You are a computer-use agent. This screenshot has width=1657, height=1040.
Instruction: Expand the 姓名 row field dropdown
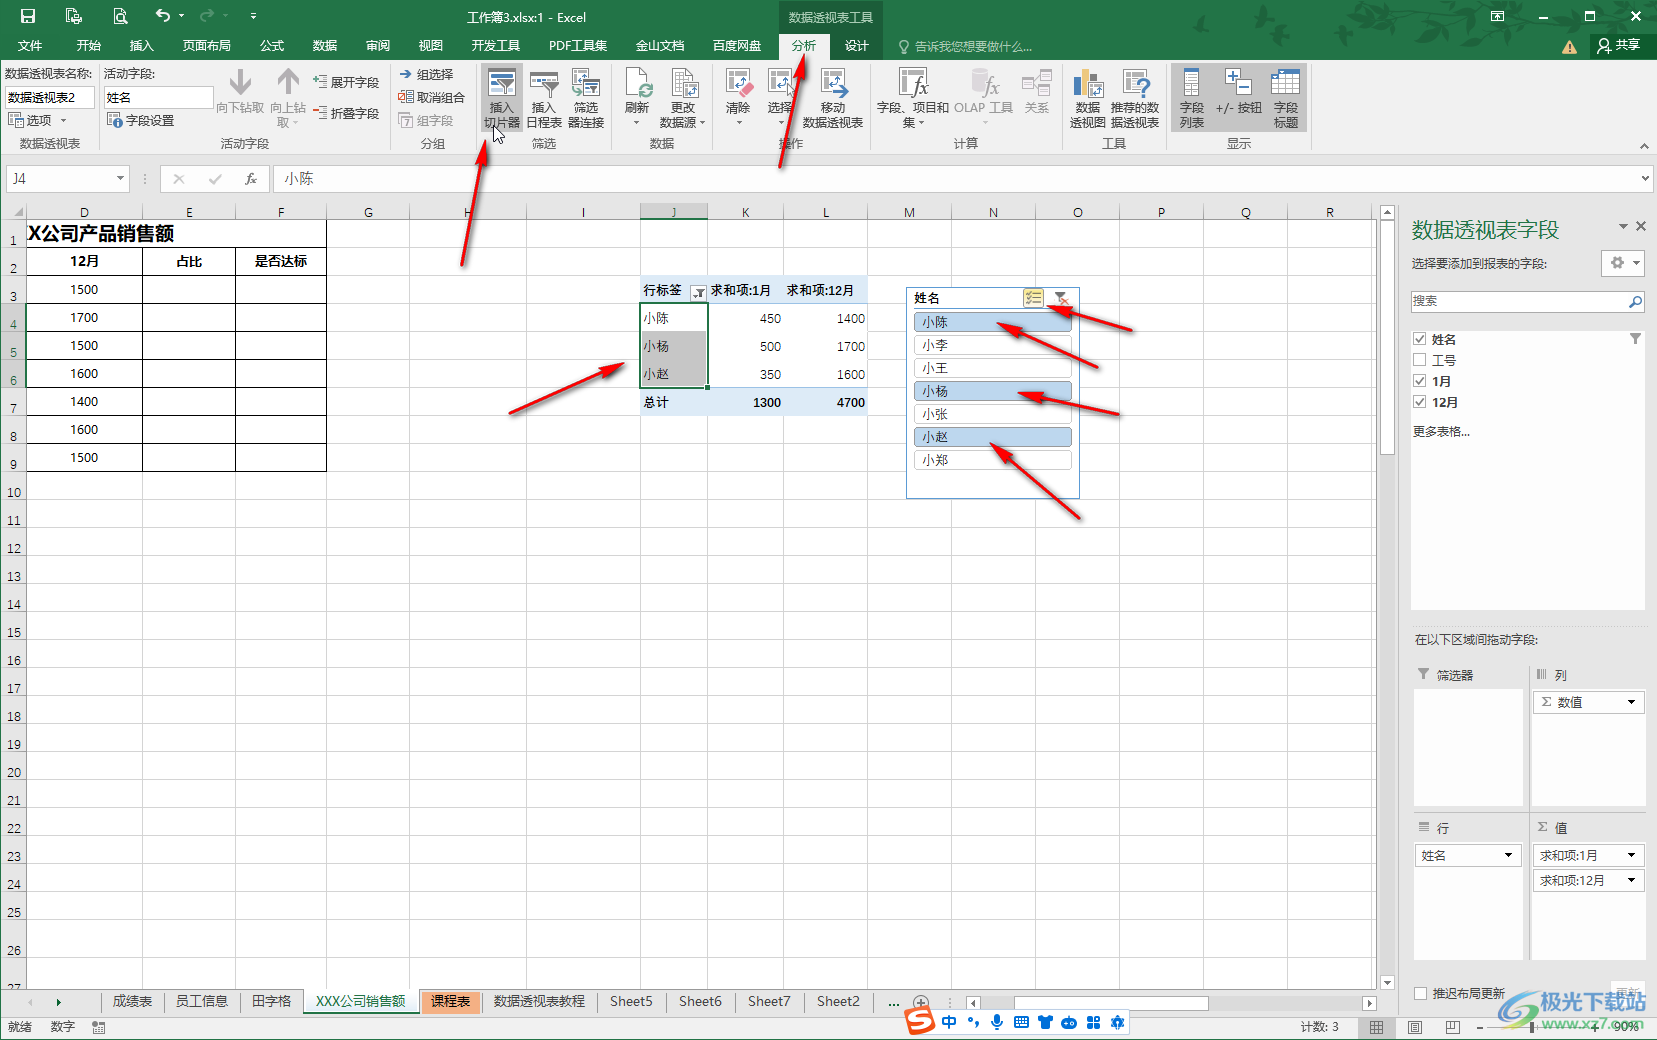coord(1508,855)
